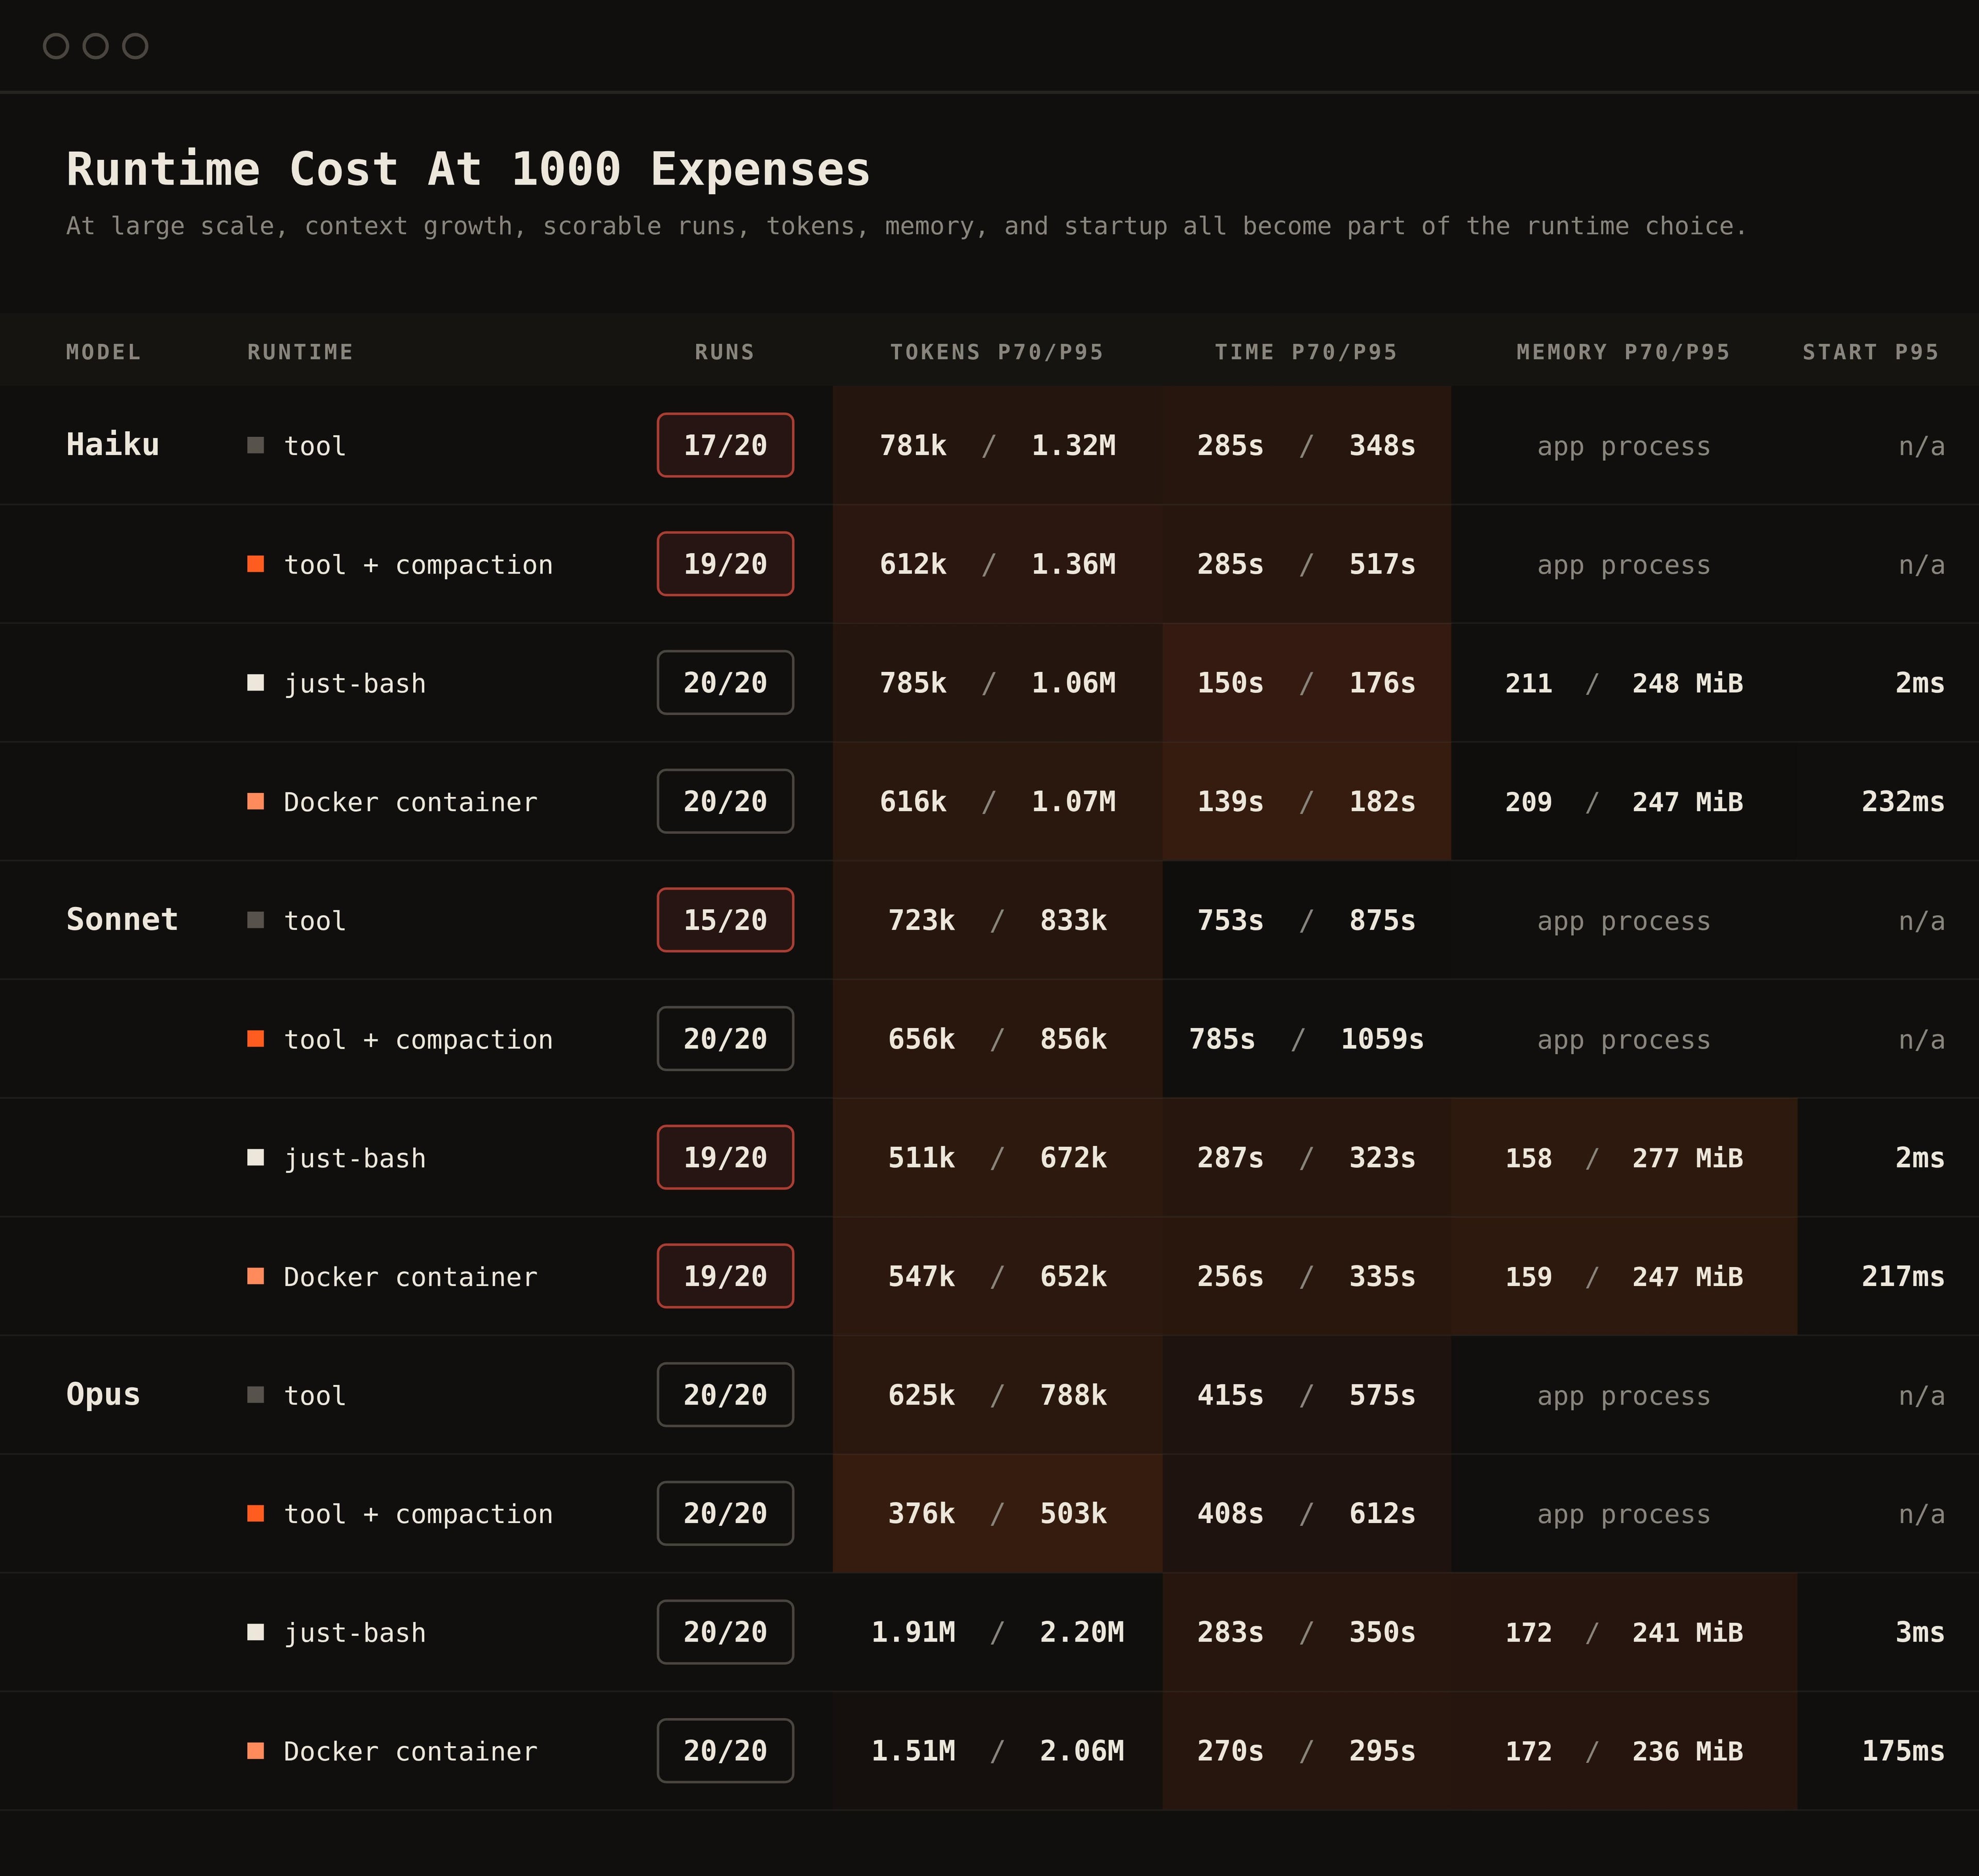Click the 232ms start value for Haiku Docker

click(x=1903, y=802)
